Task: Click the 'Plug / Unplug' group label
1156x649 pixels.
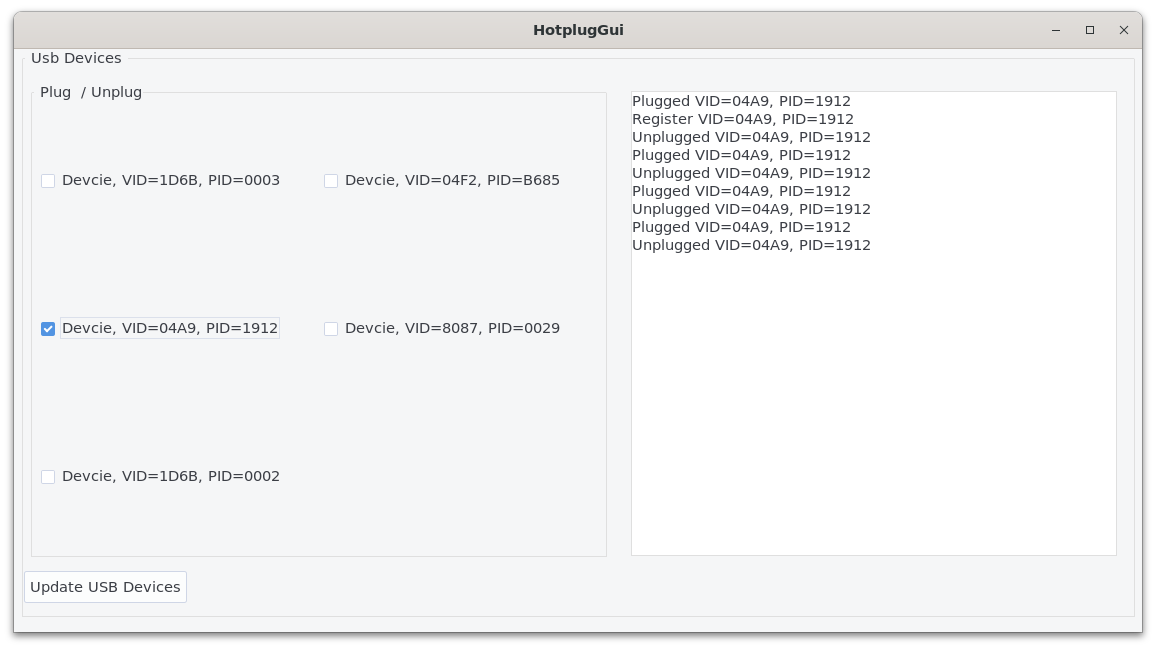Action: coord(91,92)
